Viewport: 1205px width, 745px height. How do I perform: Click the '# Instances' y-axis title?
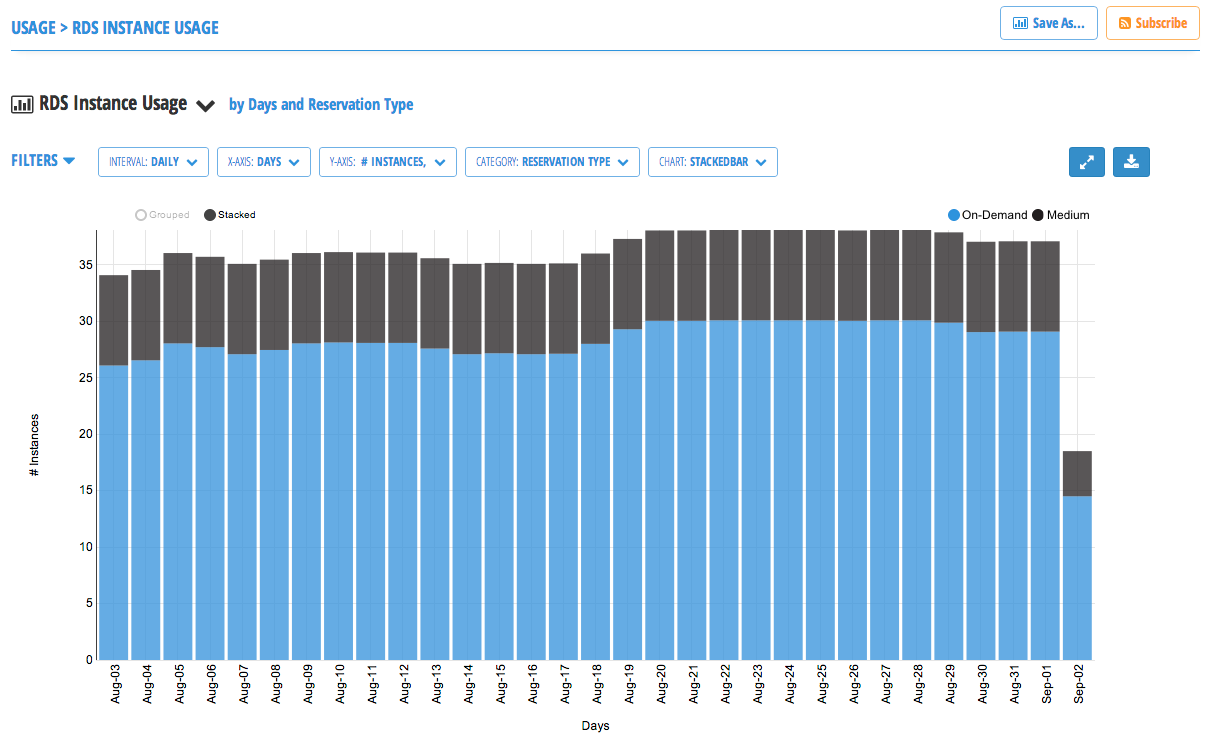point(34,444)
